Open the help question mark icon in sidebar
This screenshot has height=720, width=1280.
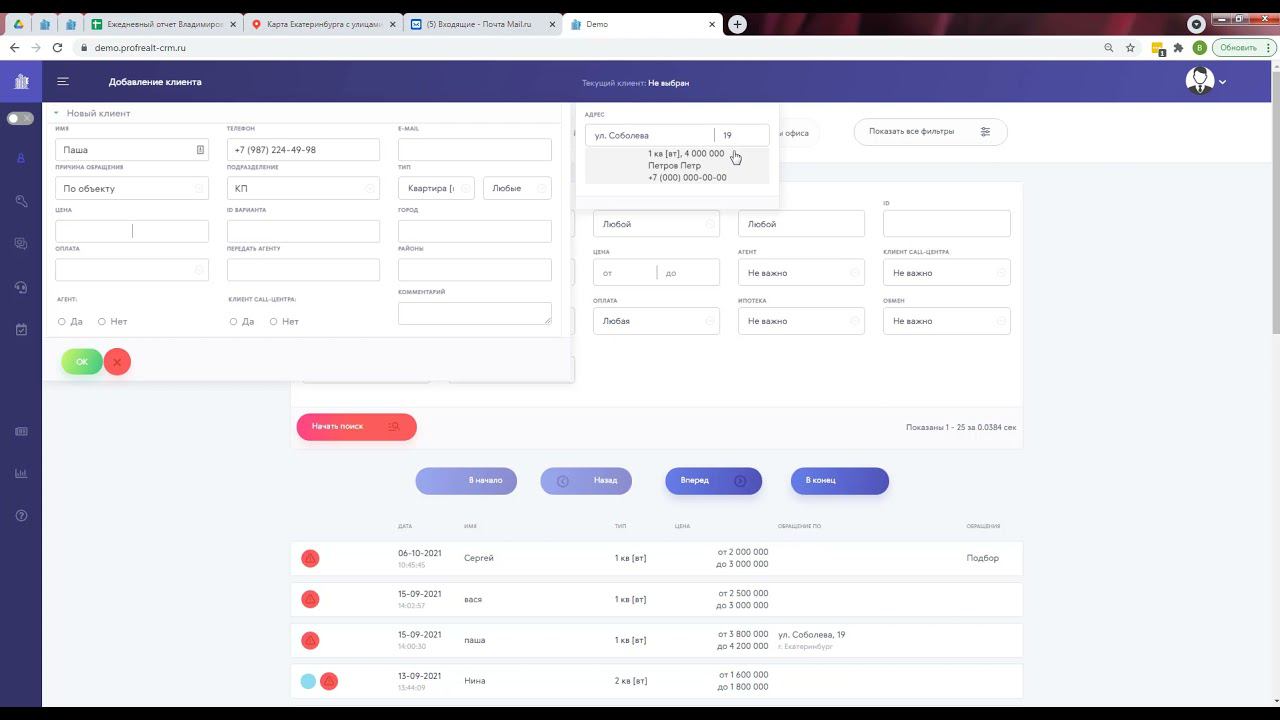pyautogui.click(x=21, y=515)
